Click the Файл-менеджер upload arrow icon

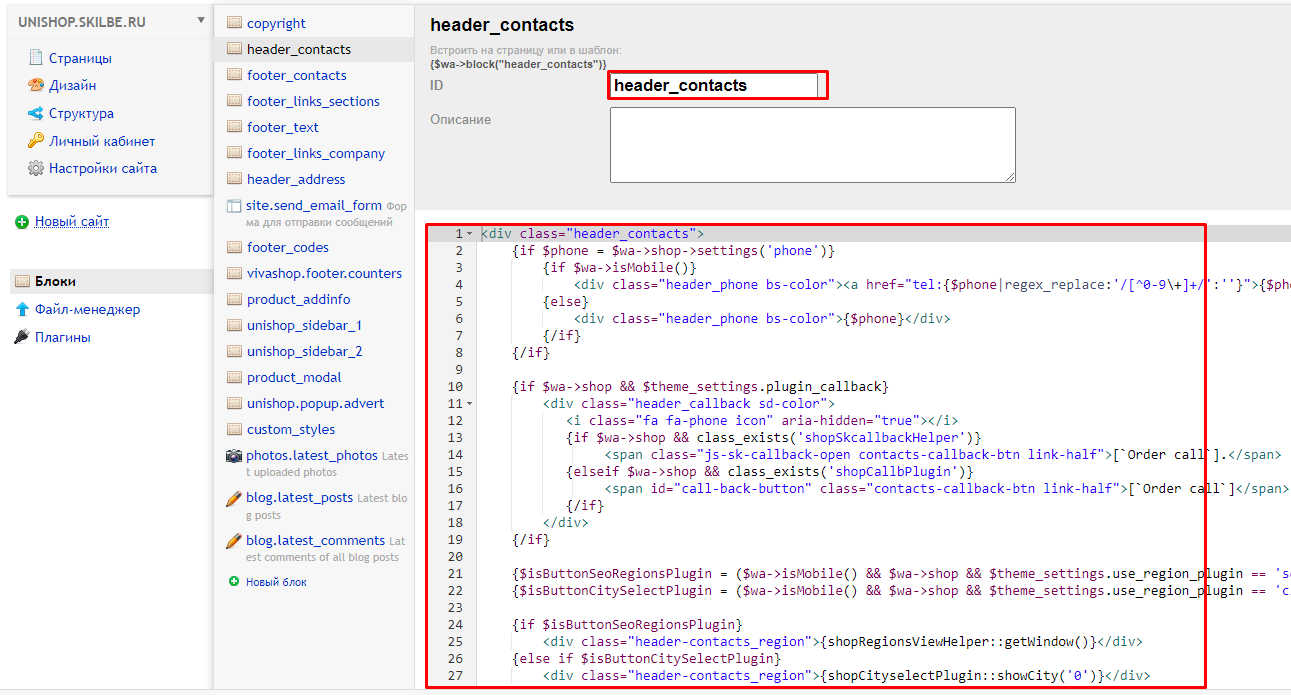pyautogui.click(x=22, y=310)
